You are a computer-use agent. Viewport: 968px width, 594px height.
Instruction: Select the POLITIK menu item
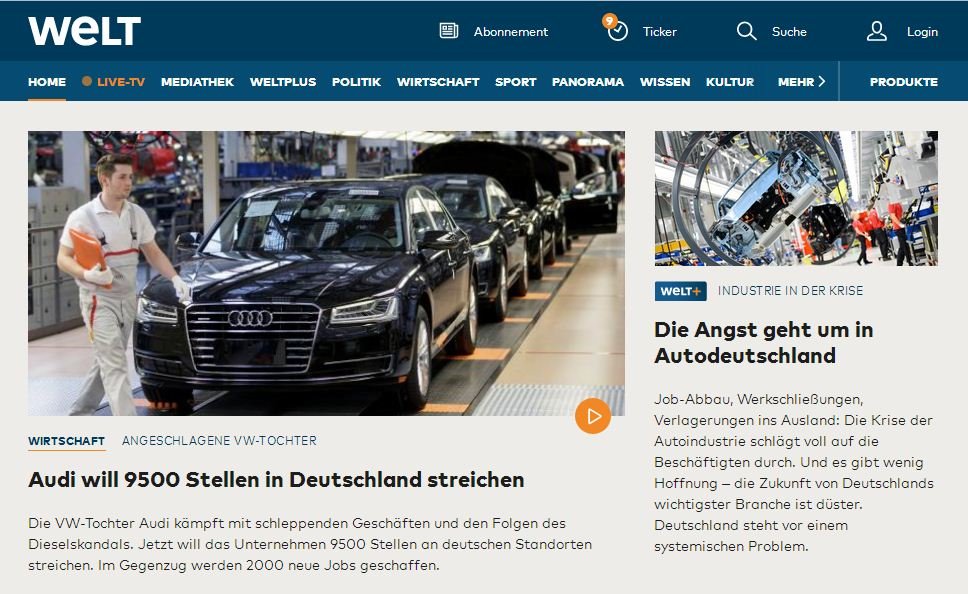tap(356, 82)
